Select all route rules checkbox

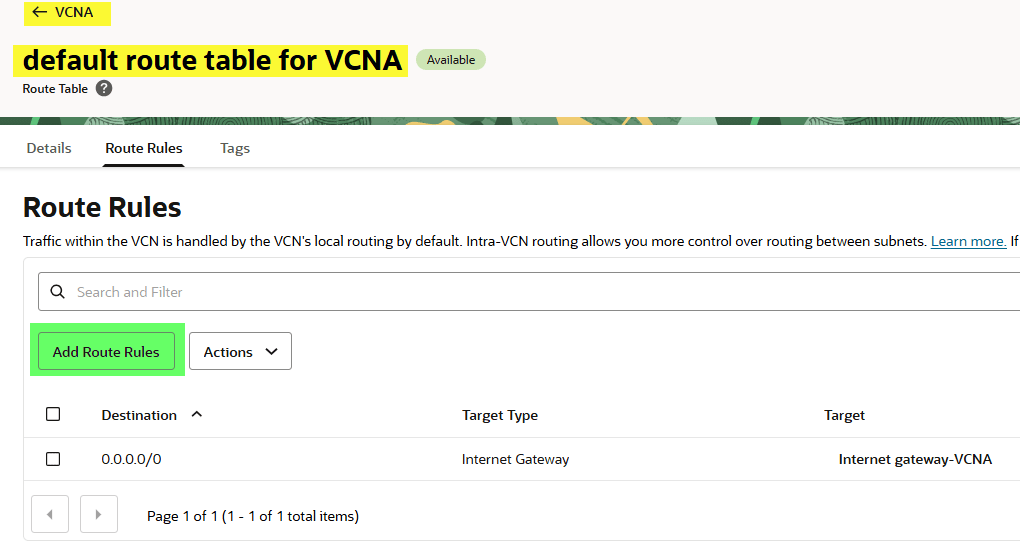53,414
